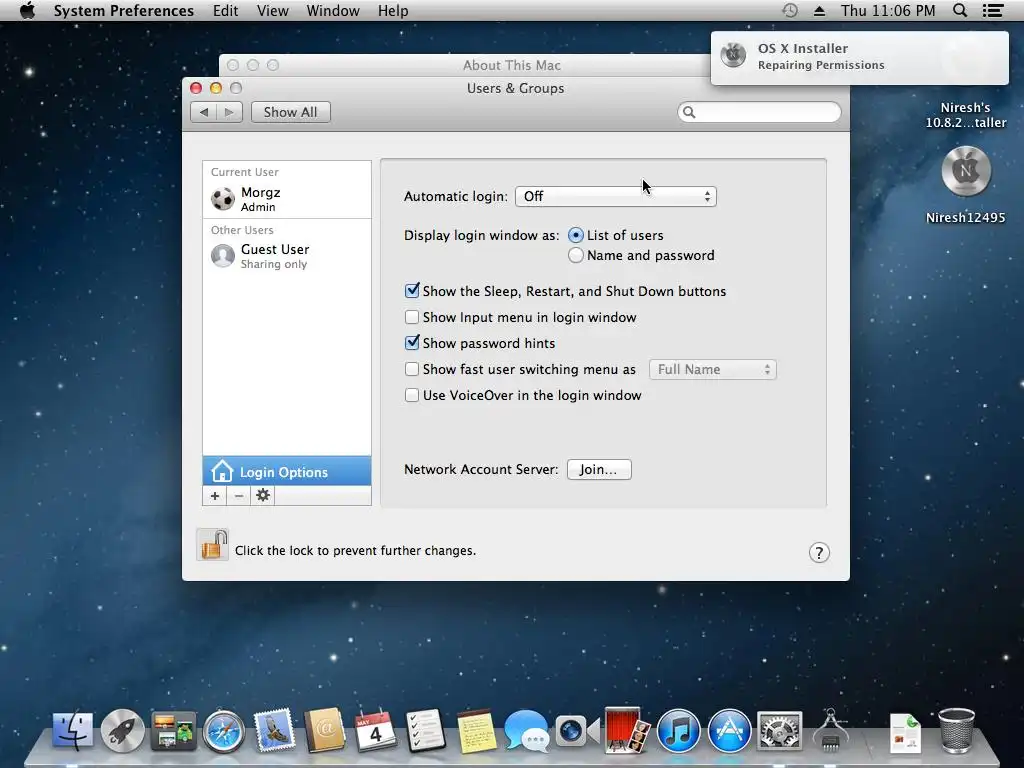Select List of users radio option
Image resolution: width=1024 pixels, height=768 pixels.
[x=575, y=235]
